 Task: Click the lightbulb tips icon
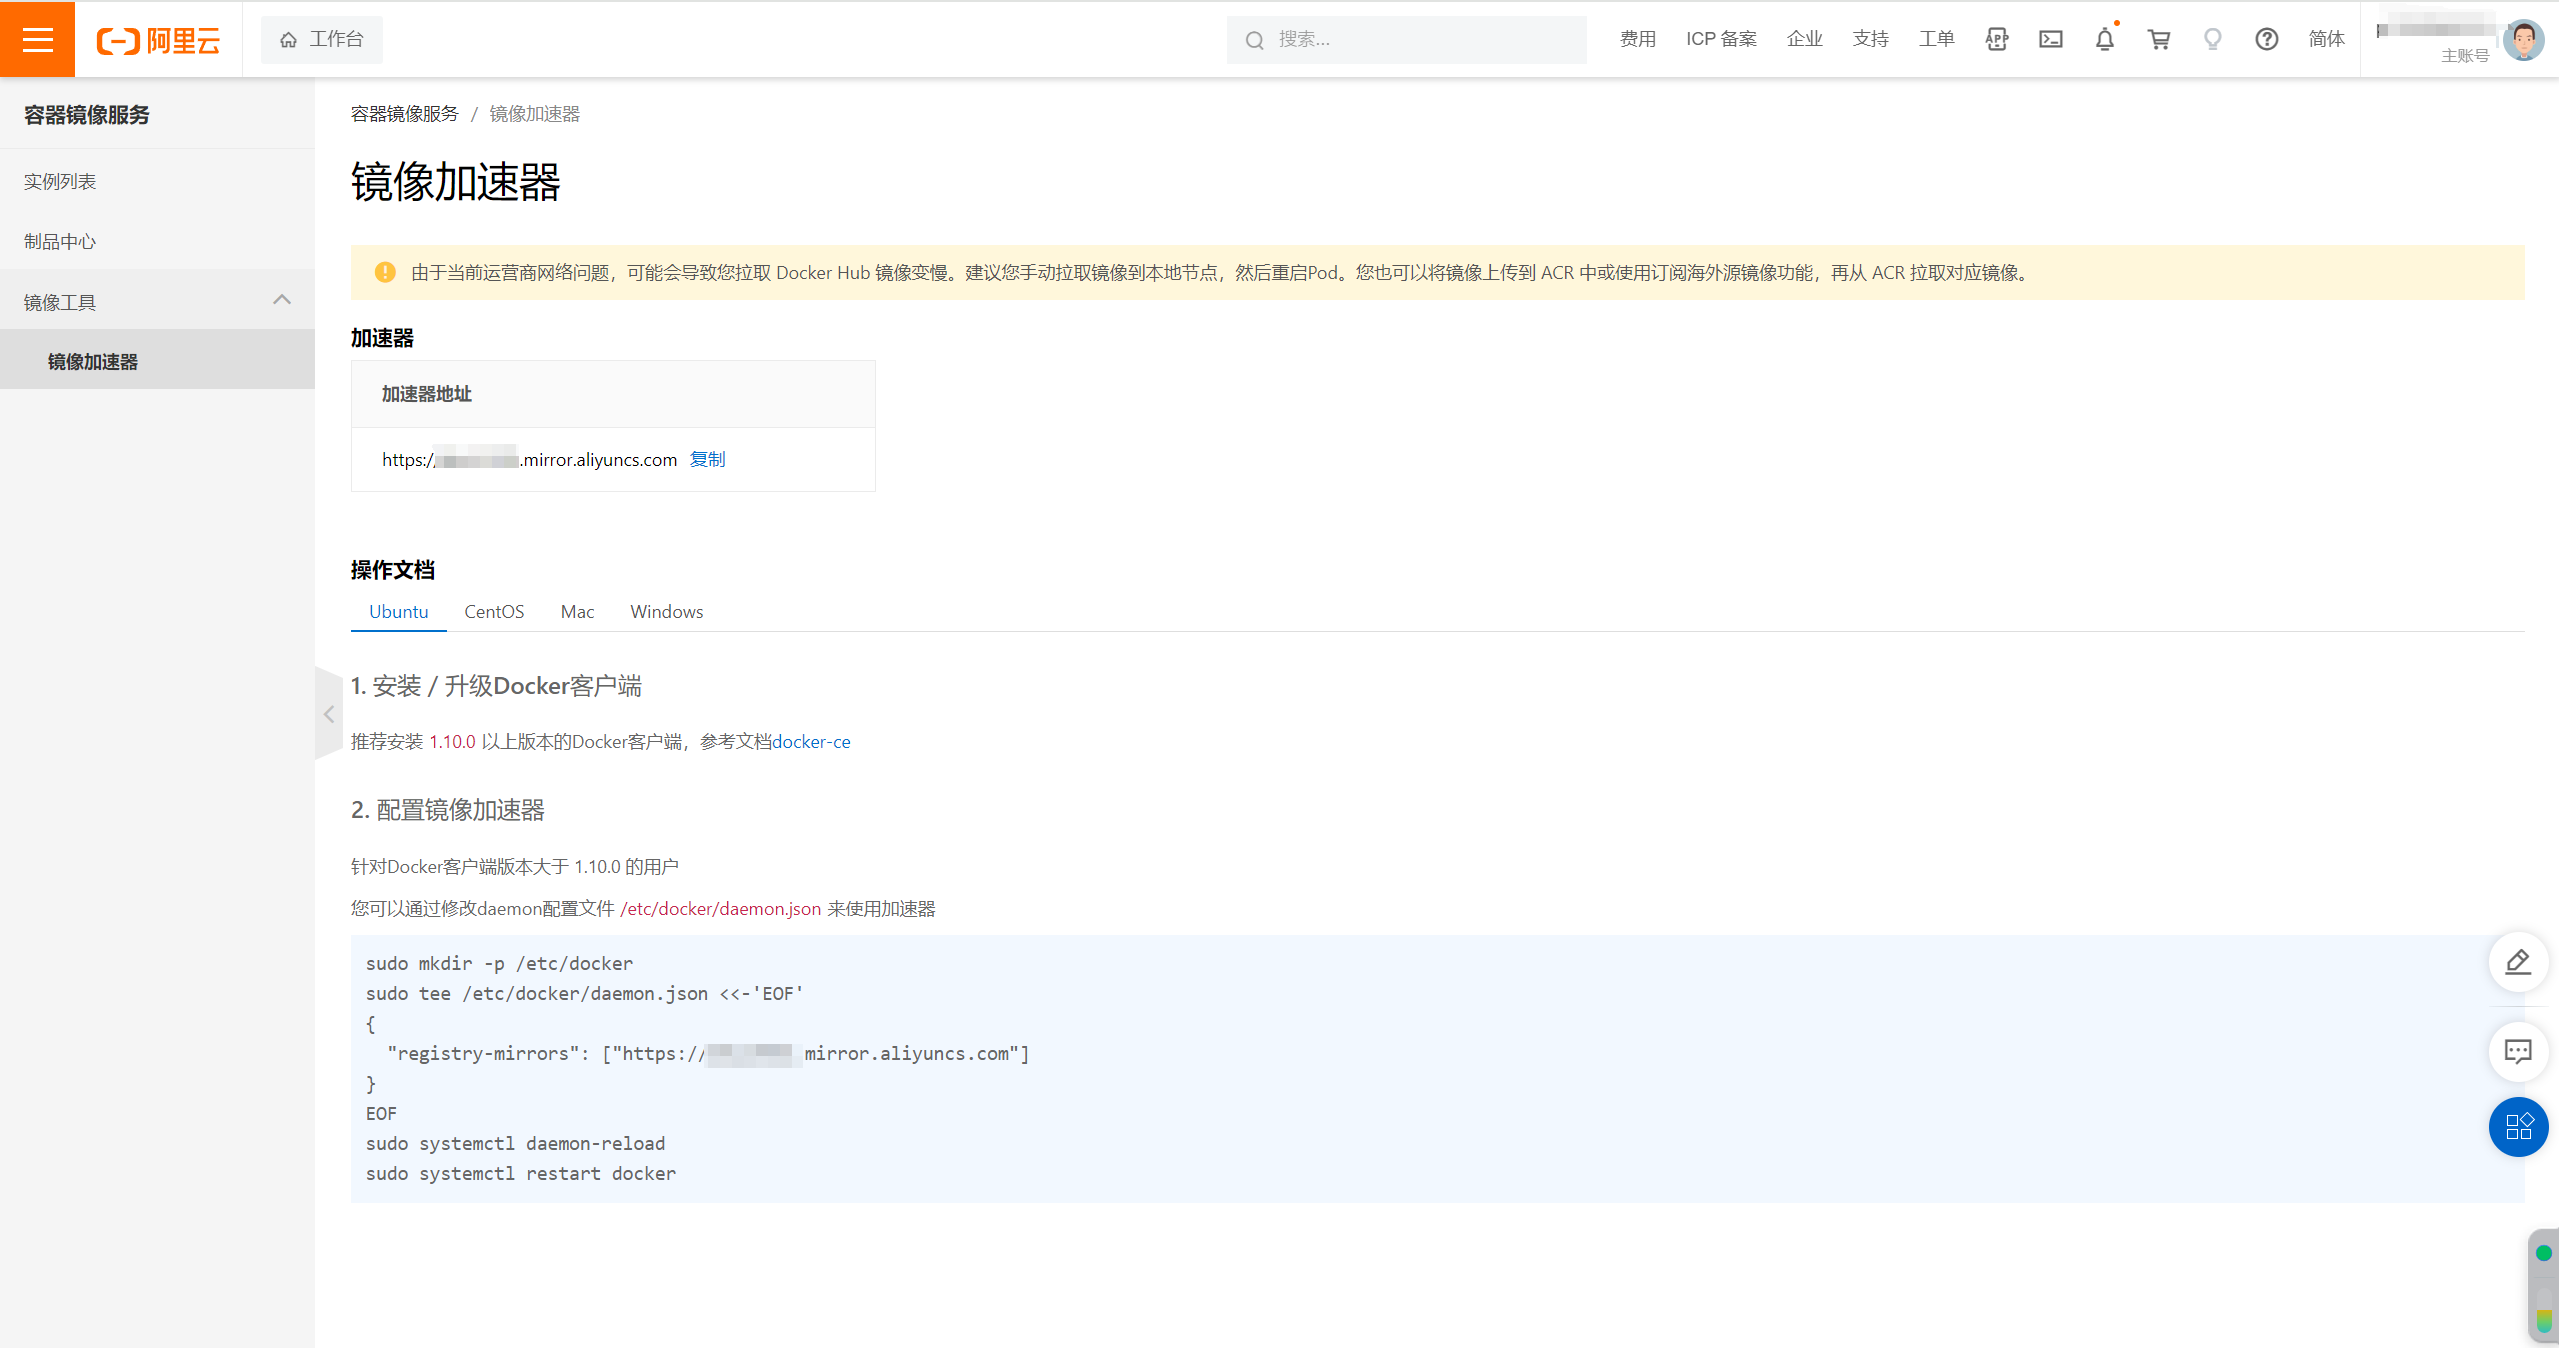pos(2212,39)
